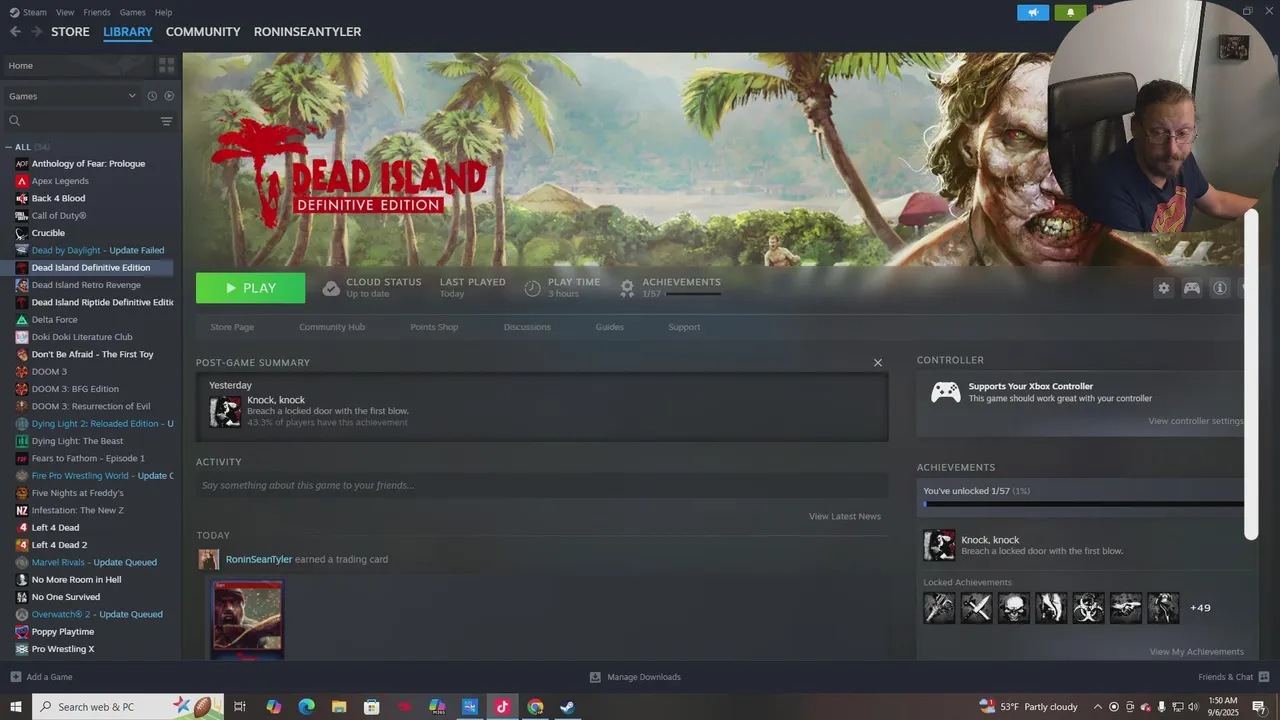Open the Support link
Viewport: 1280px width, 720px height.
[x=684, y=327]
